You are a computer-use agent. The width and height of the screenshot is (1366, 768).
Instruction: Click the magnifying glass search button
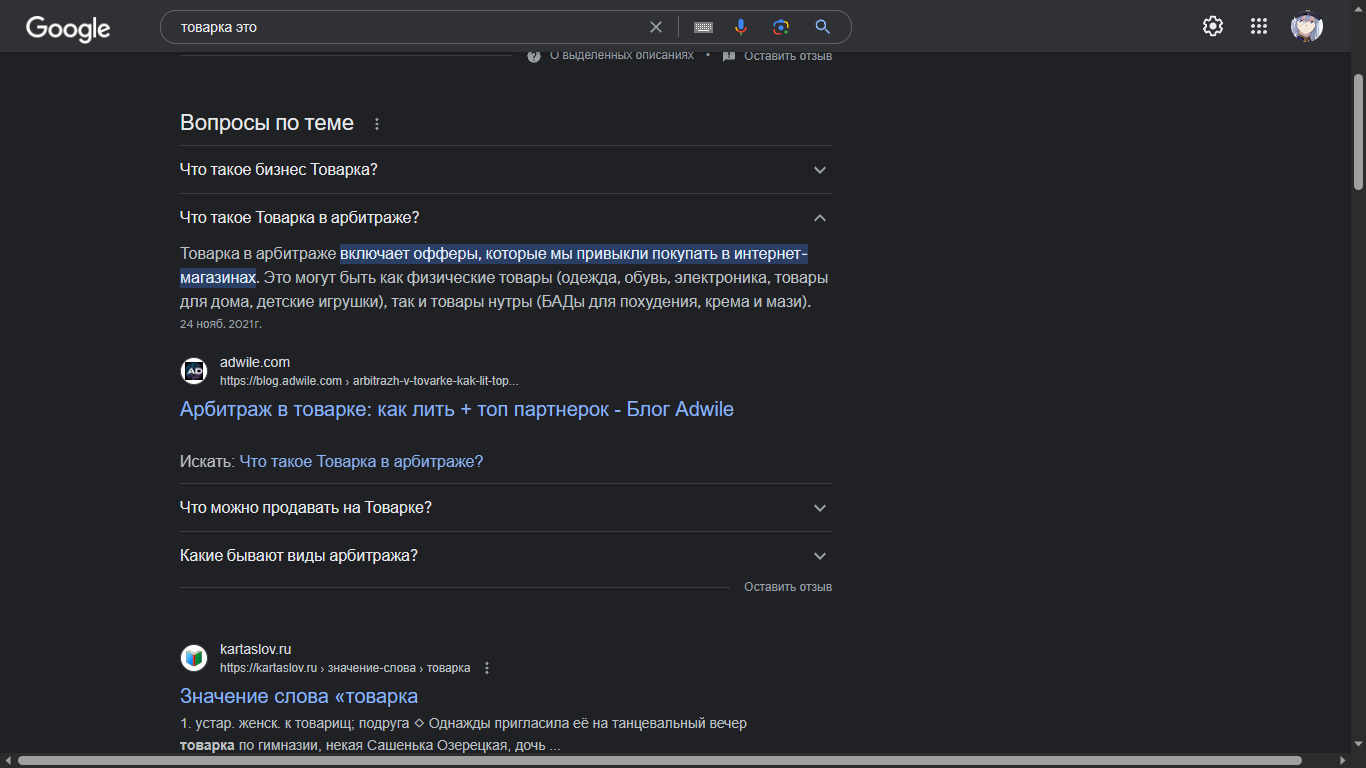[x=822, y=27]
